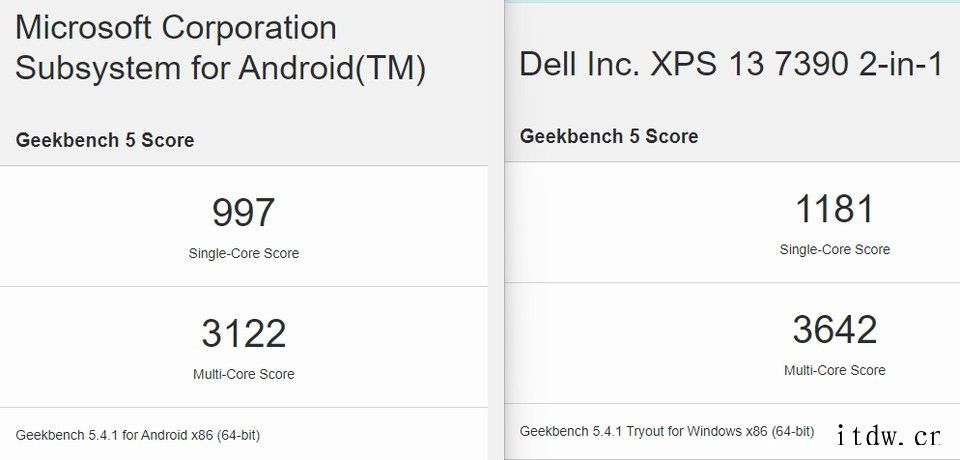Image resolution: width=960 pixels, height=460 pixels.
Task: Click the Geekbench 5.4.1 Tryout for Windows footer
Action: (x=667, y=431)
